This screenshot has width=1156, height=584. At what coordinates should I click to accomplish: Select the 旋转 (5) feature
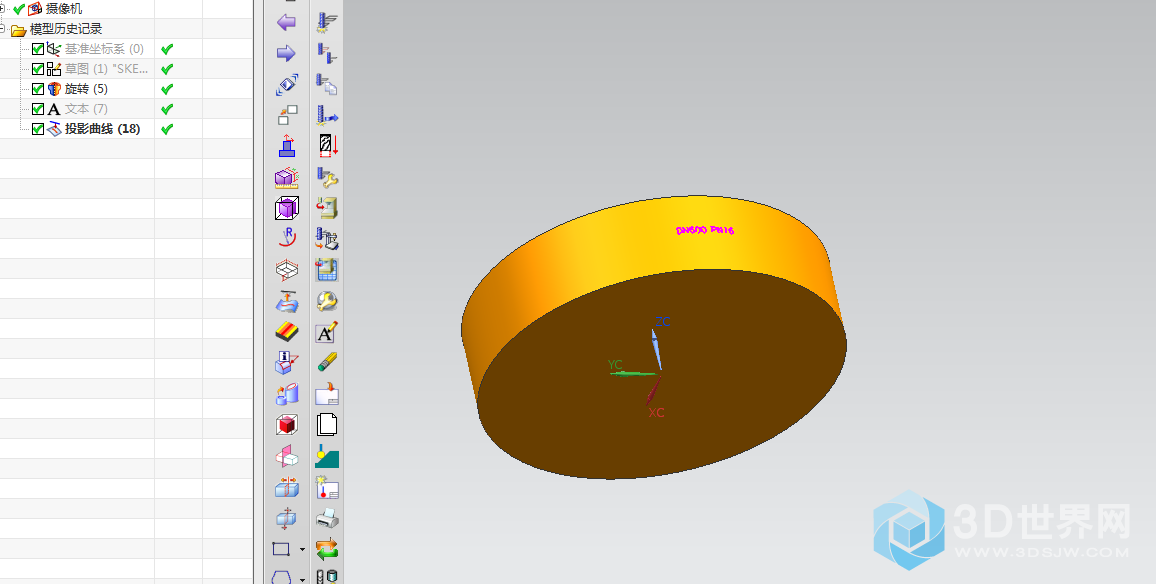click(86, 88)
